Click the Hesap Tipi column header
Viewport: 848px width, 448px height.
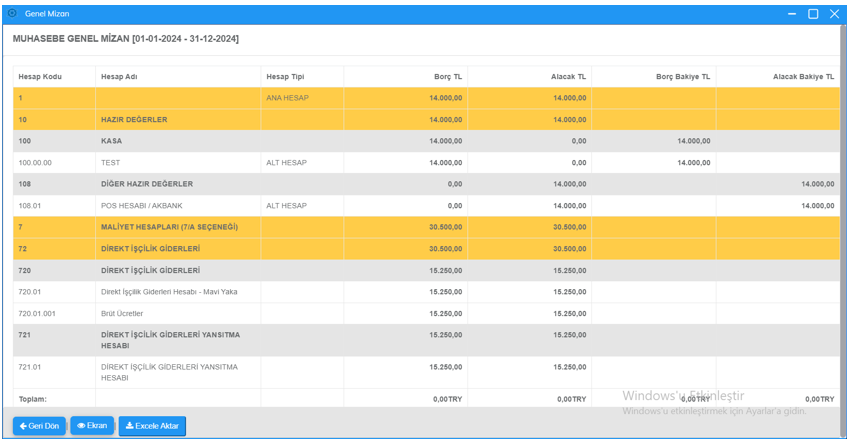point(285,76)
